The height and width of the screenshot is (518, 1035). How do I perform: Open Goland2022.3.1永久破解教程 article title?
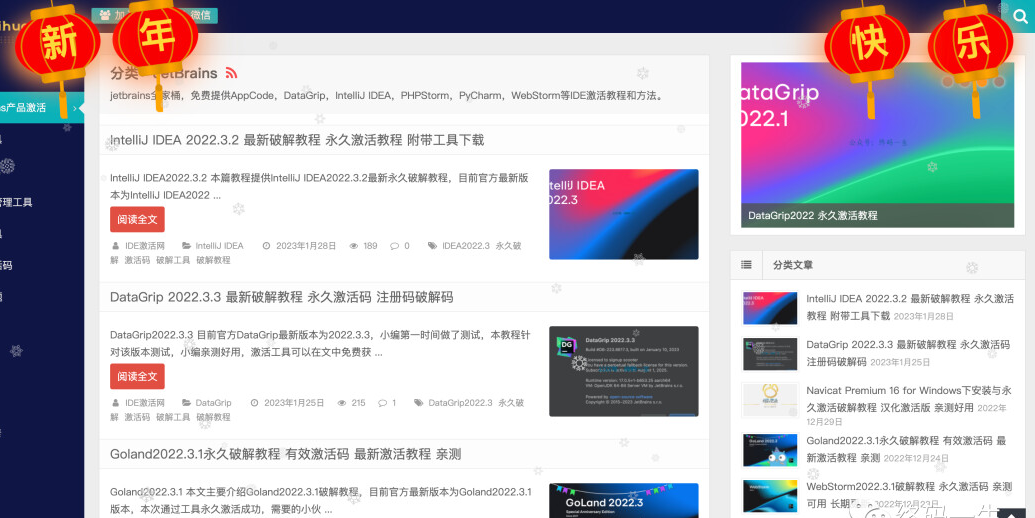[x=286, y=454]
